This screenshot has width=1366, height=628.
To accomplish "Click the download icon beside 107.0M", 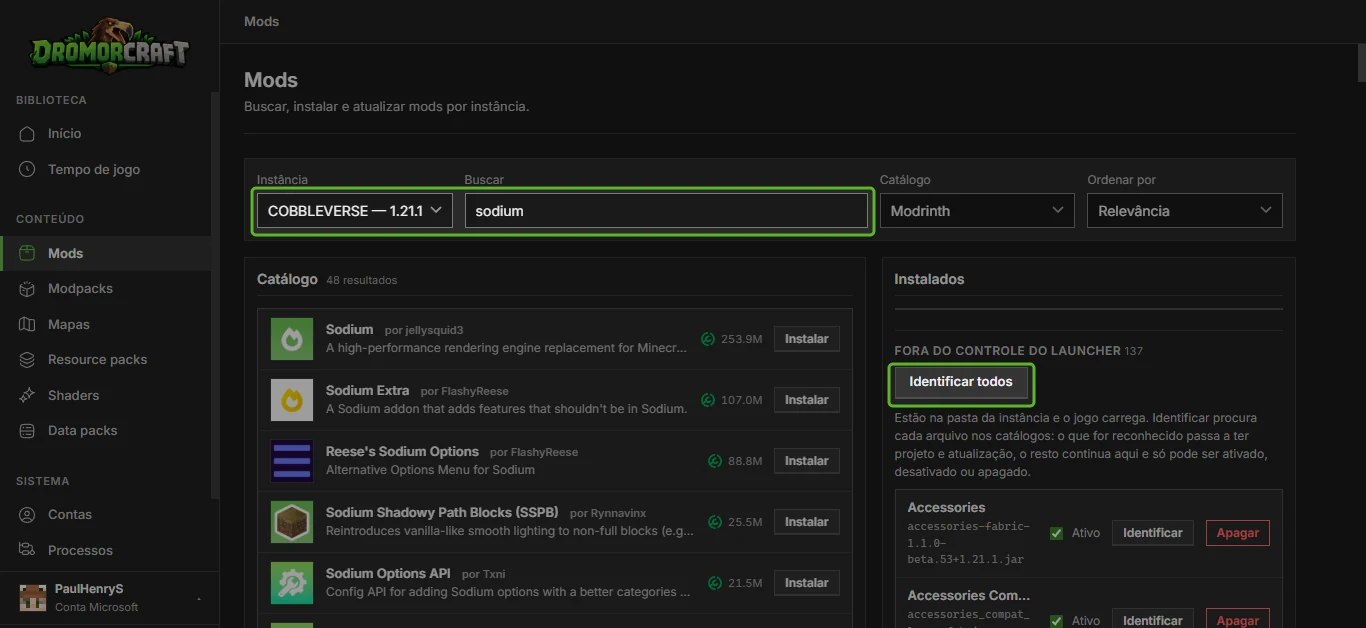I will (x=708, y=400).
